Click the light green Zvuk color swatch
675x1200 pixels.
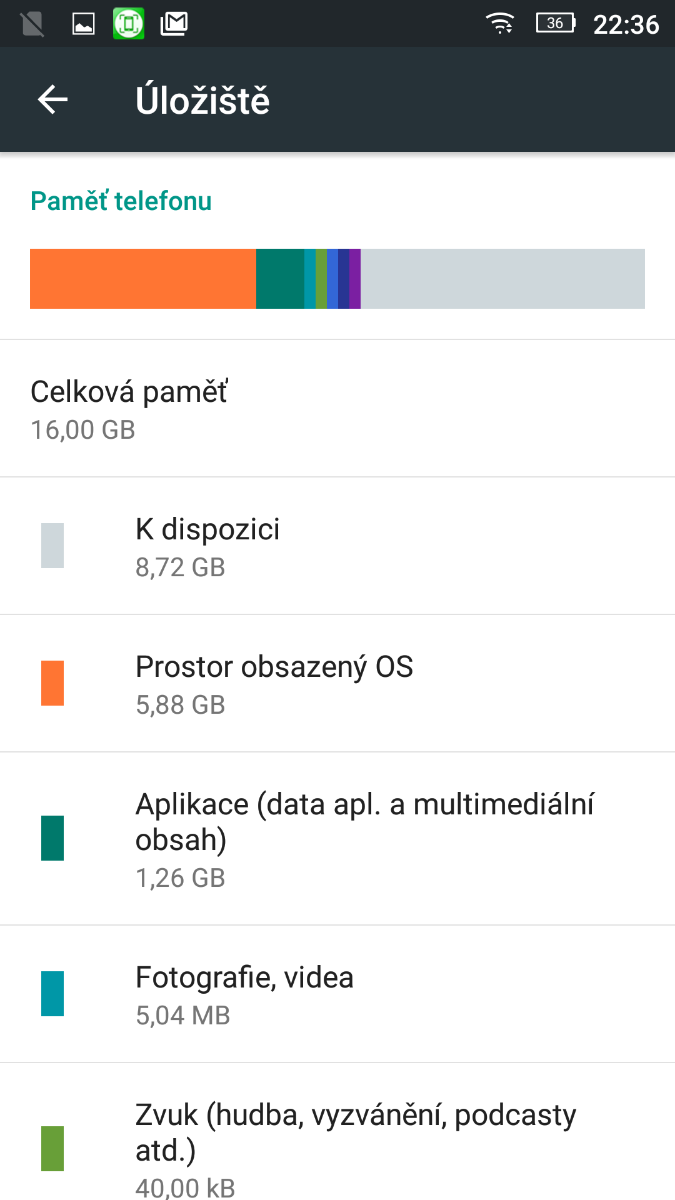[53, 1148]
